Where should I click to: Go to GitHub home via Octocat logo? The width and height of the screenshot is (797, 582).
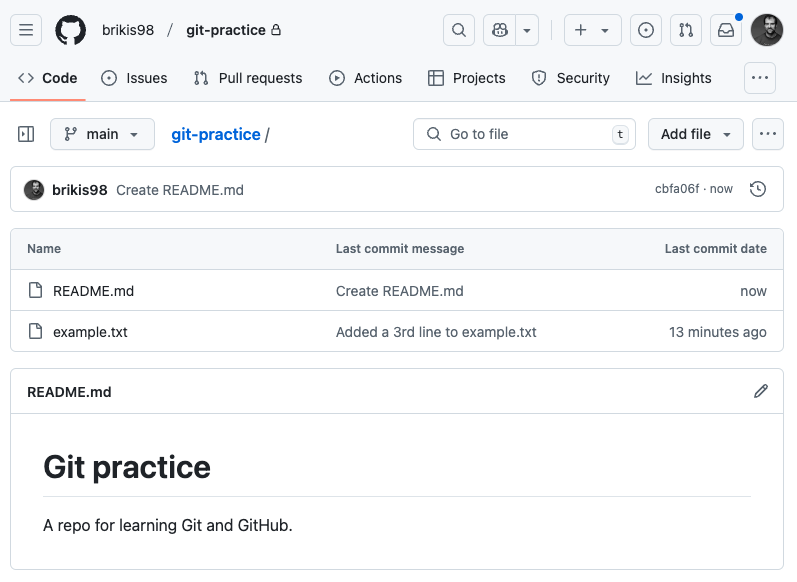tap(71, 30)
